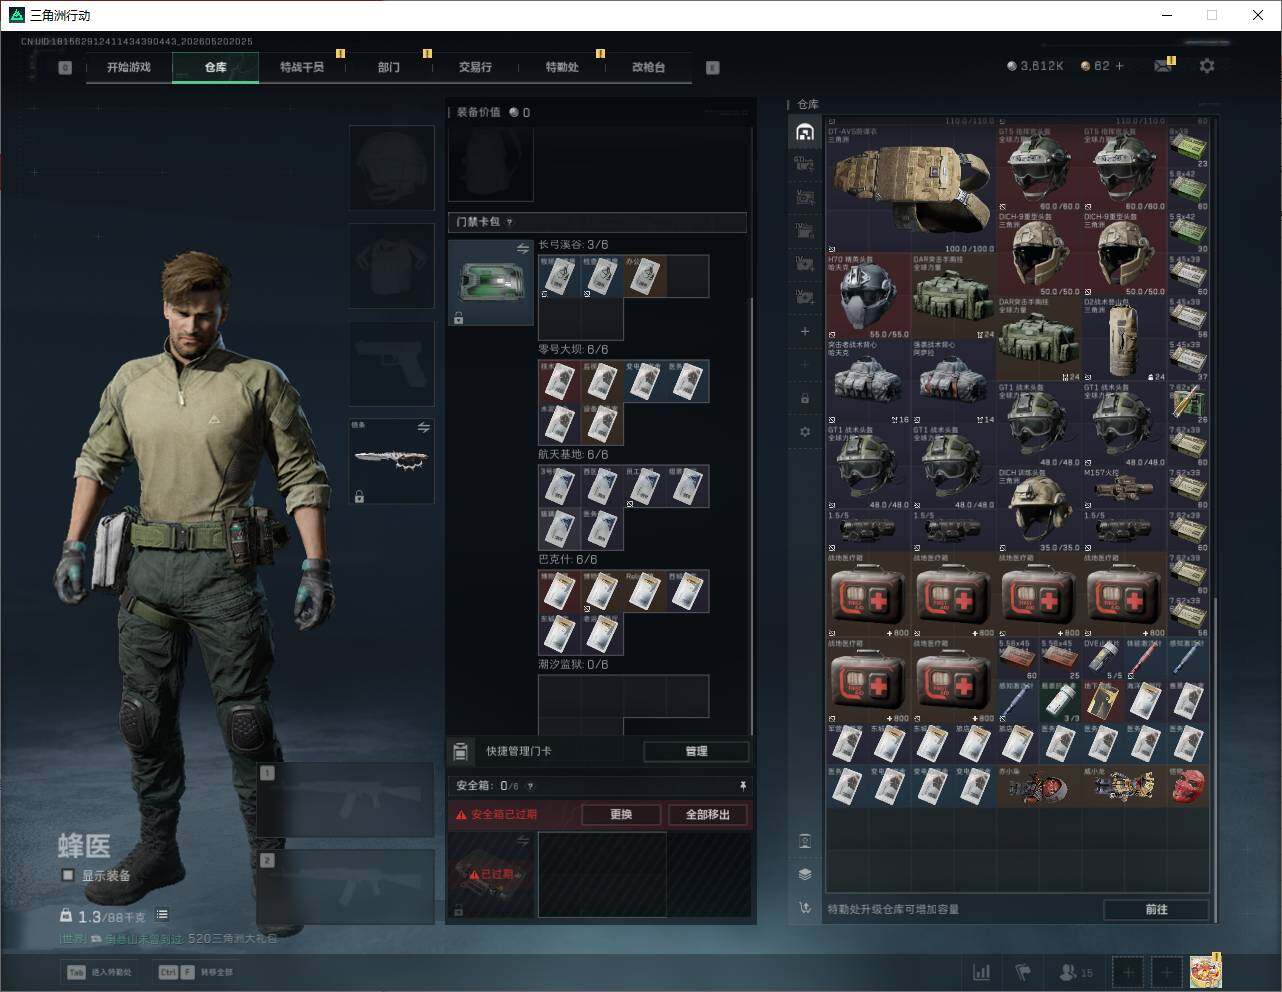Select the DICH 训练头盔 helmet item
Image resolution: width=1282 pixels, height=992 pixels.
click(1039, 509)
